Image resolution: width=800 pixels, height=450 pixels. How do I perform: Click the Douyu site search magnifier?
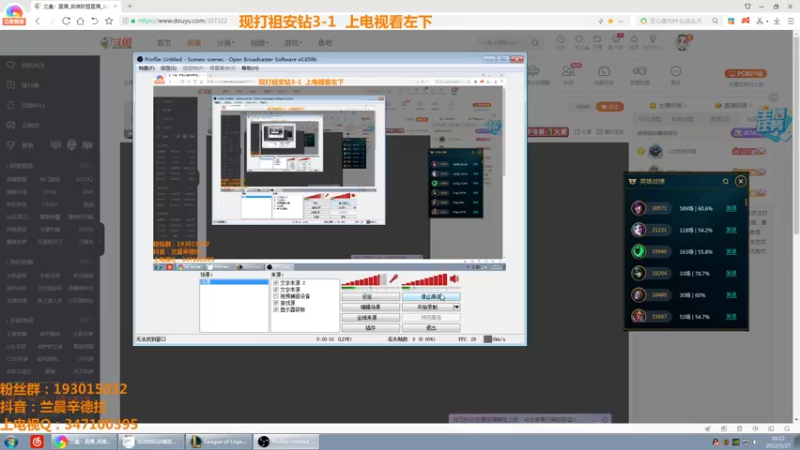[535, 43]
